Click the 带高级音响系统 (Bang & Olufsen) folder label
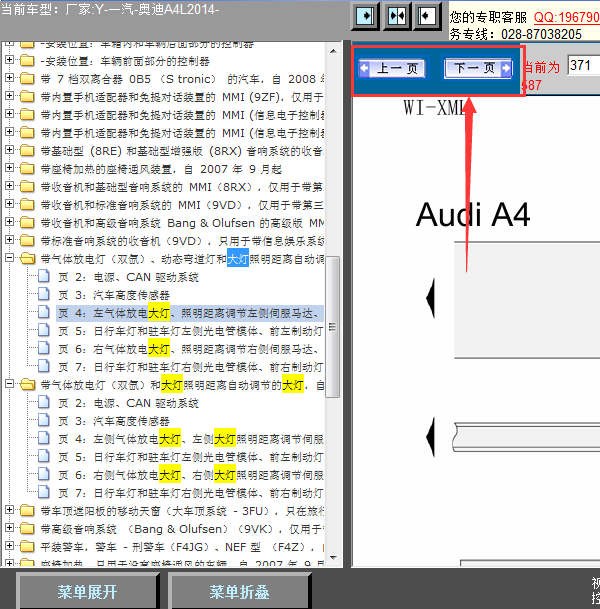This screenshot has height=609, width=600. 182,529
